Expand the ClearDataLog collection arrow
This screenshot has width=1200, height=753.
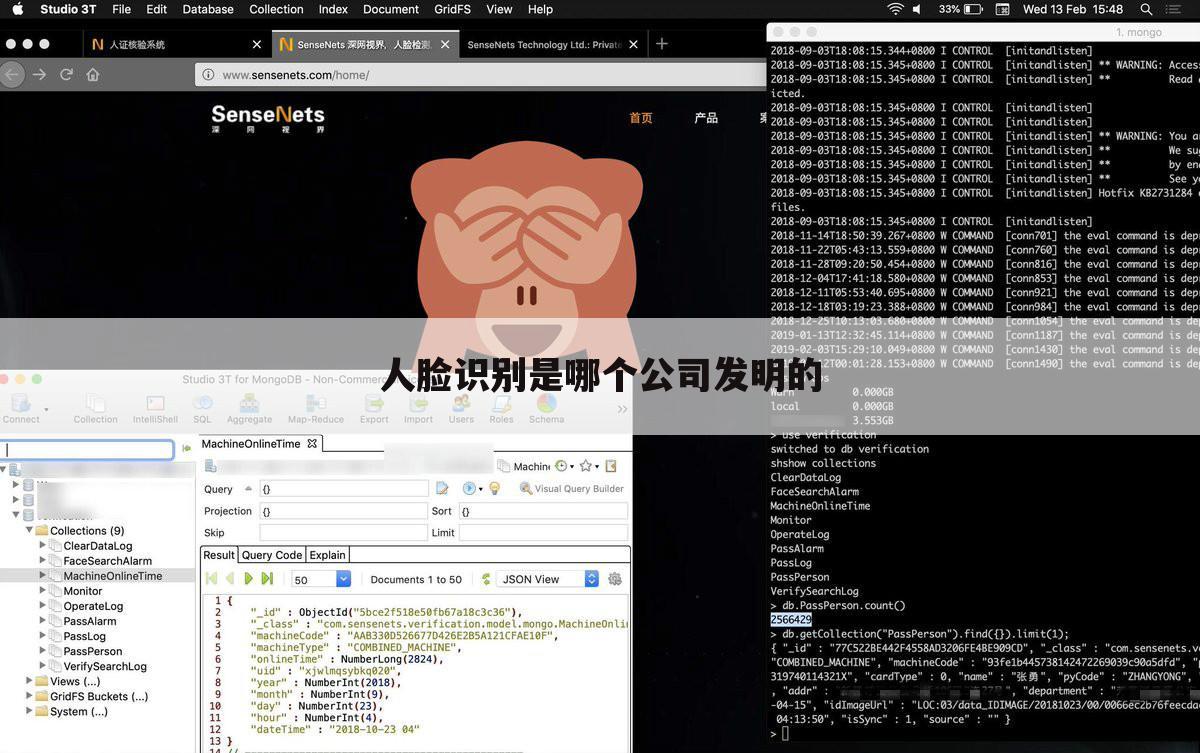(x=42, y=546)
